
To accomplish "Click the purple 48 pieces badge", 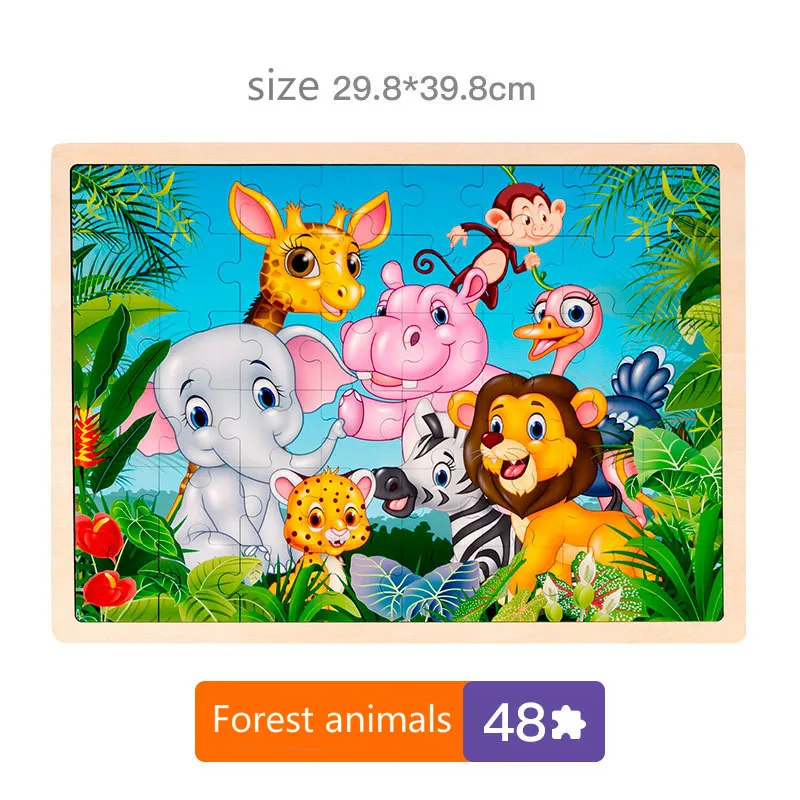I will pyautogui.click(x=534, y=721).
